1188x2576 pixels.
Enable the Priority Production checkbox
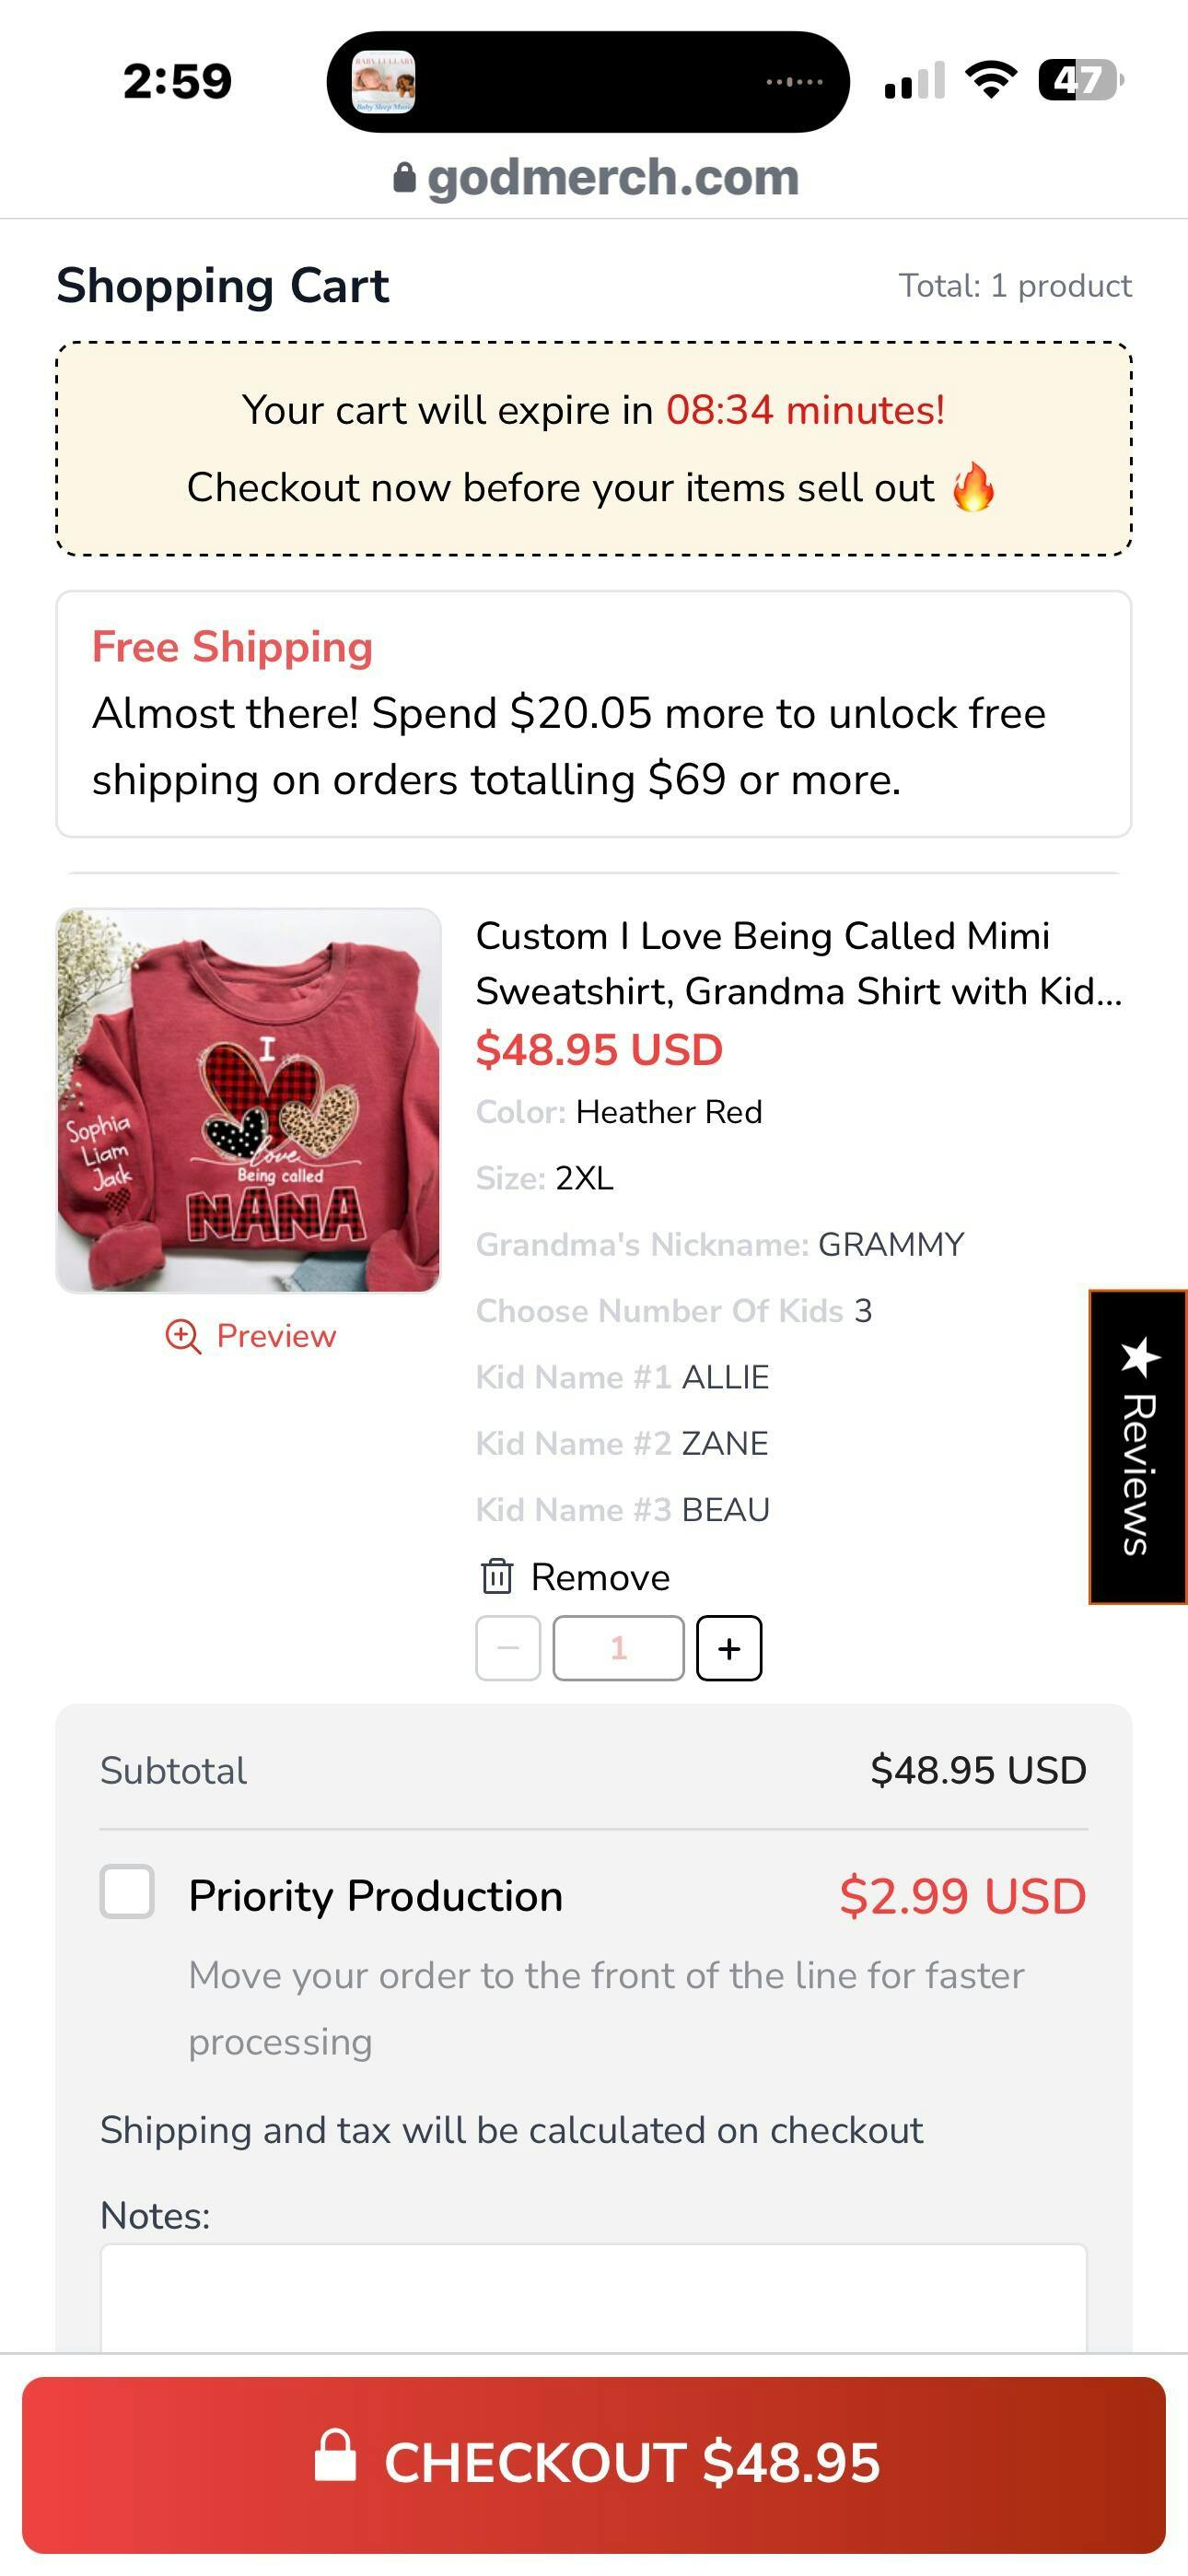127,1892
